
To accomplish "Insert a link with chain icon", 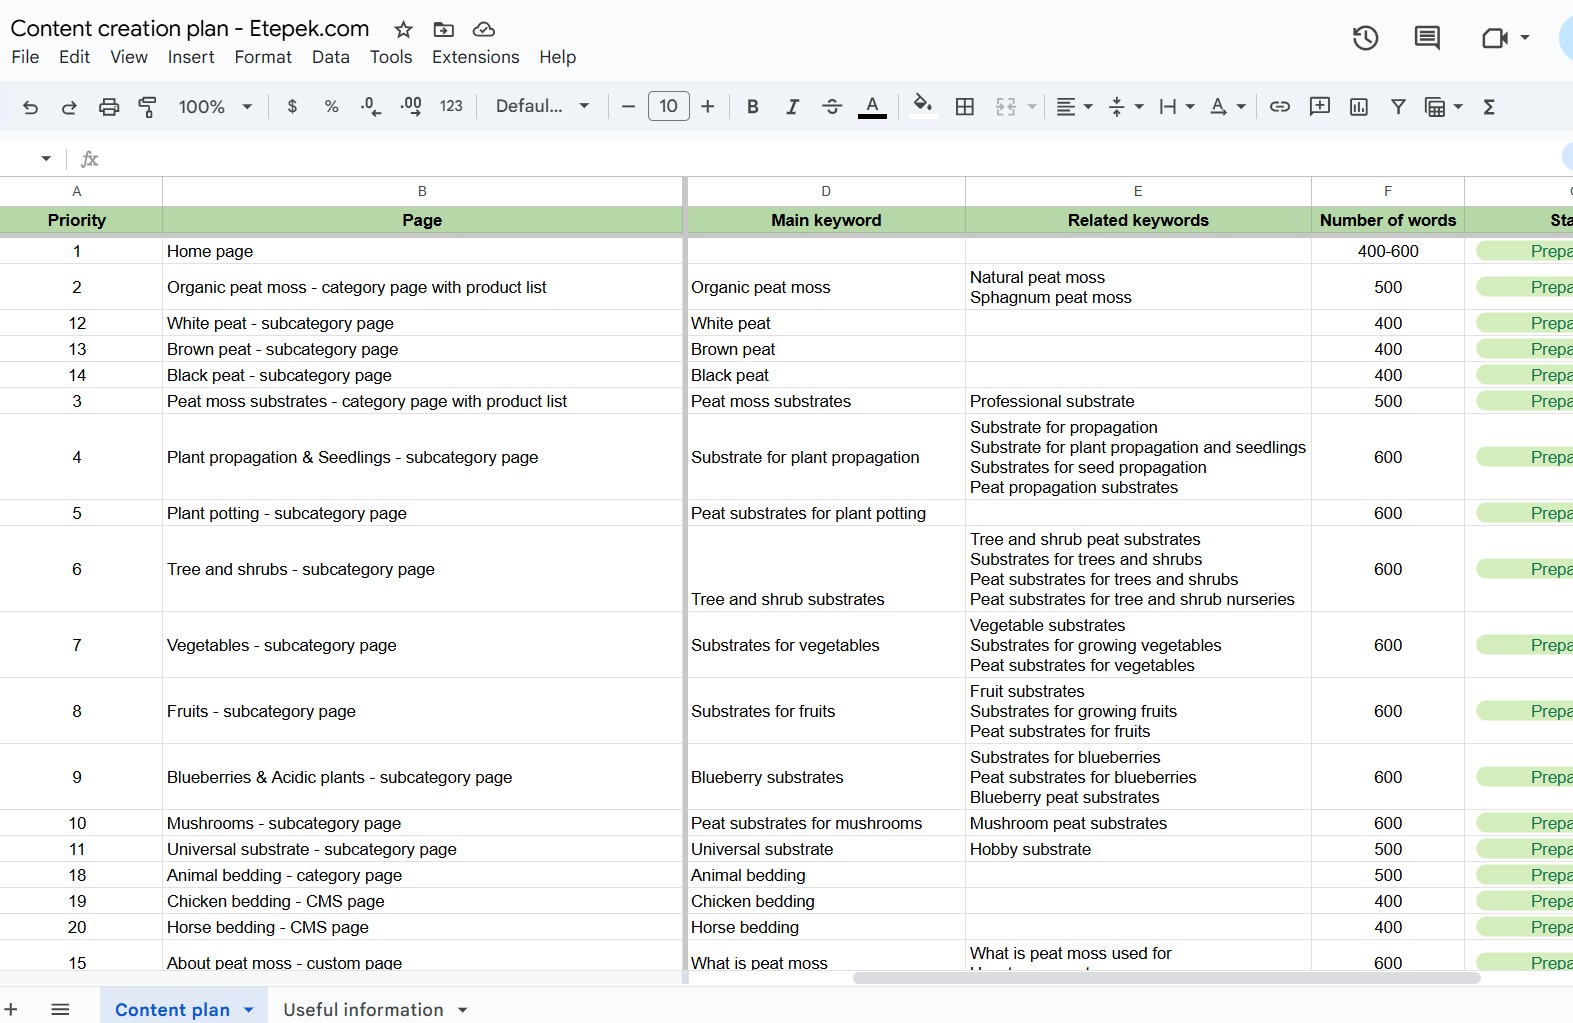I will pos(1279,107).
